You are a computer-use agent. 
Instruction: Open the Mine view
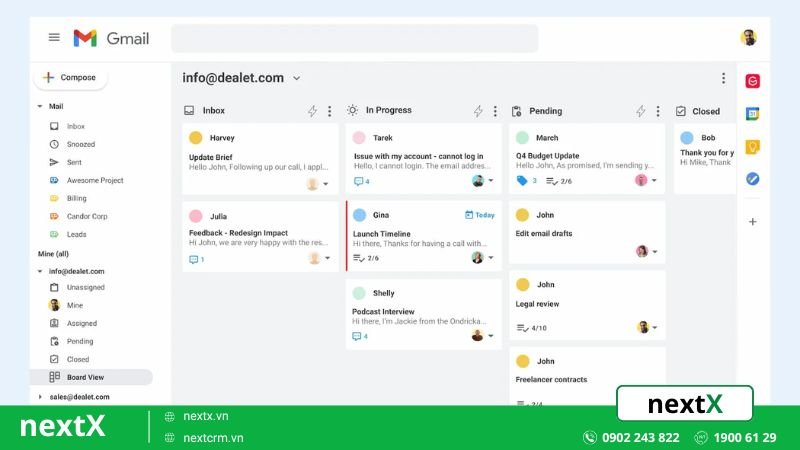point(74,305)
